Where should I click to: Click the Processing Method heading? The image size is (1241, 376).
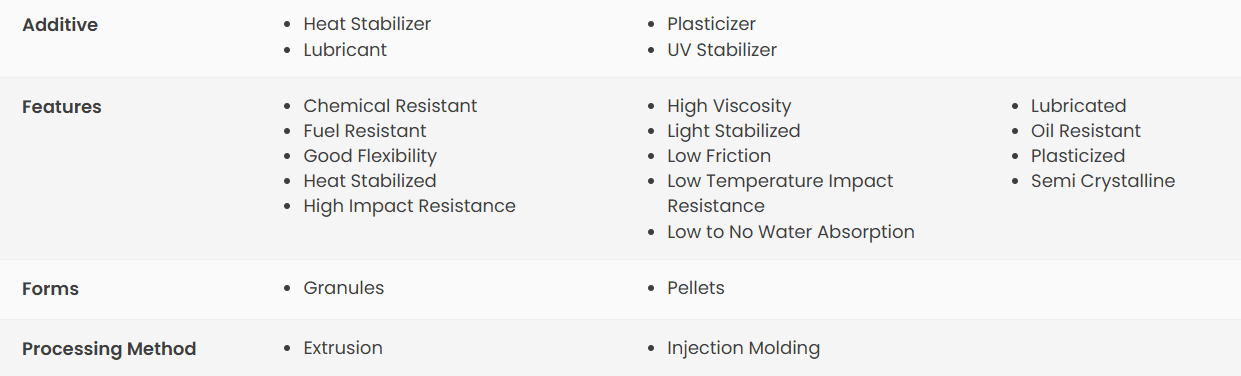(109, 349)
